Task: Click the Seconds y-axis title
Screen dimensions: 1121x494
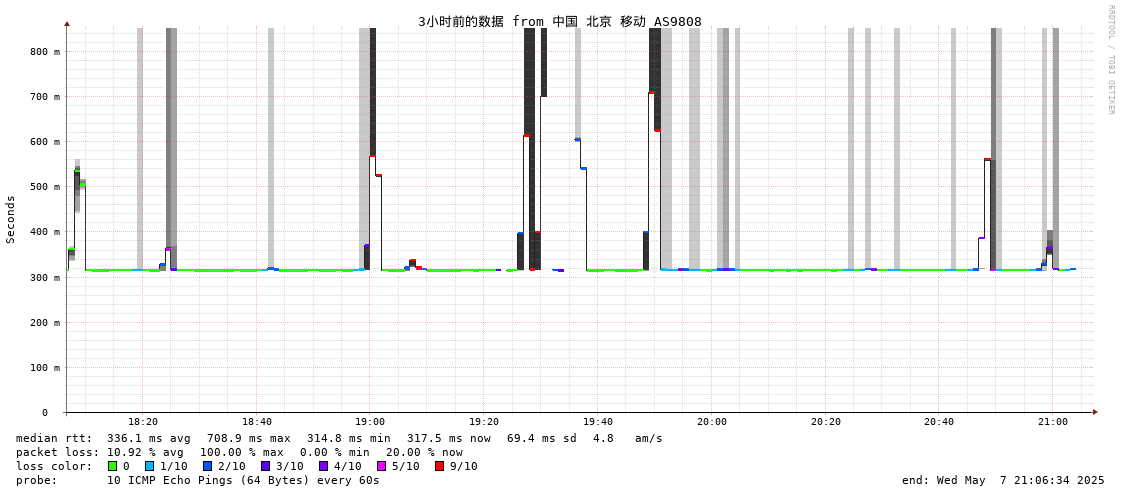Action: (11, 219)
